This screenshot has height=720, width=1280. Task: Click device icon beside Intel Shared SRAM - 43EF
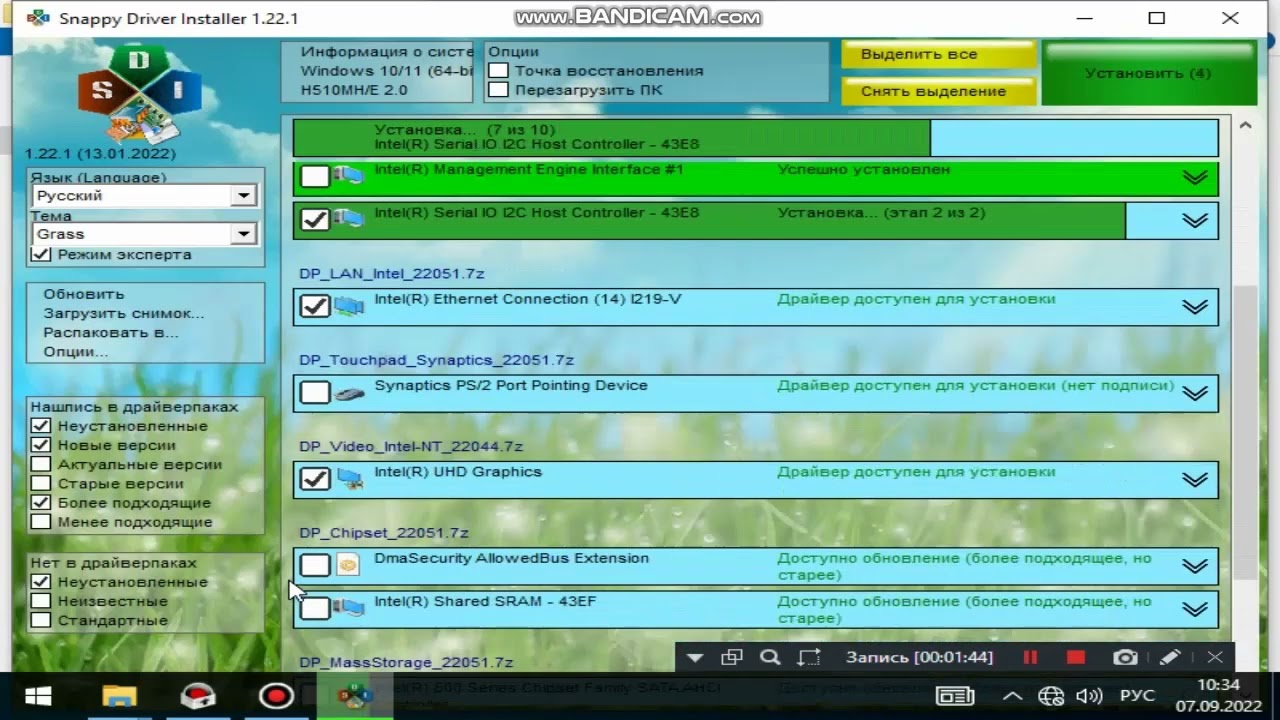pos(348,608)
